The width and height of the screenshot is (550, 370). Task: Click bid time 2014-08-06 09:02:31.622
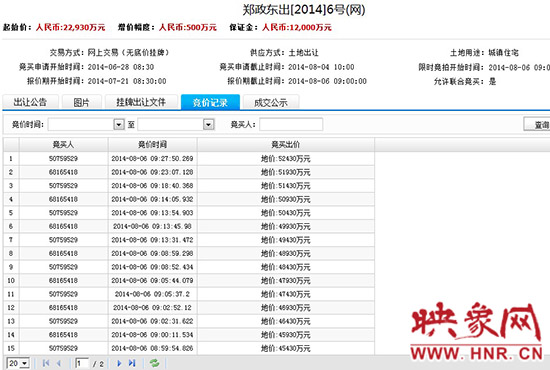152,321
